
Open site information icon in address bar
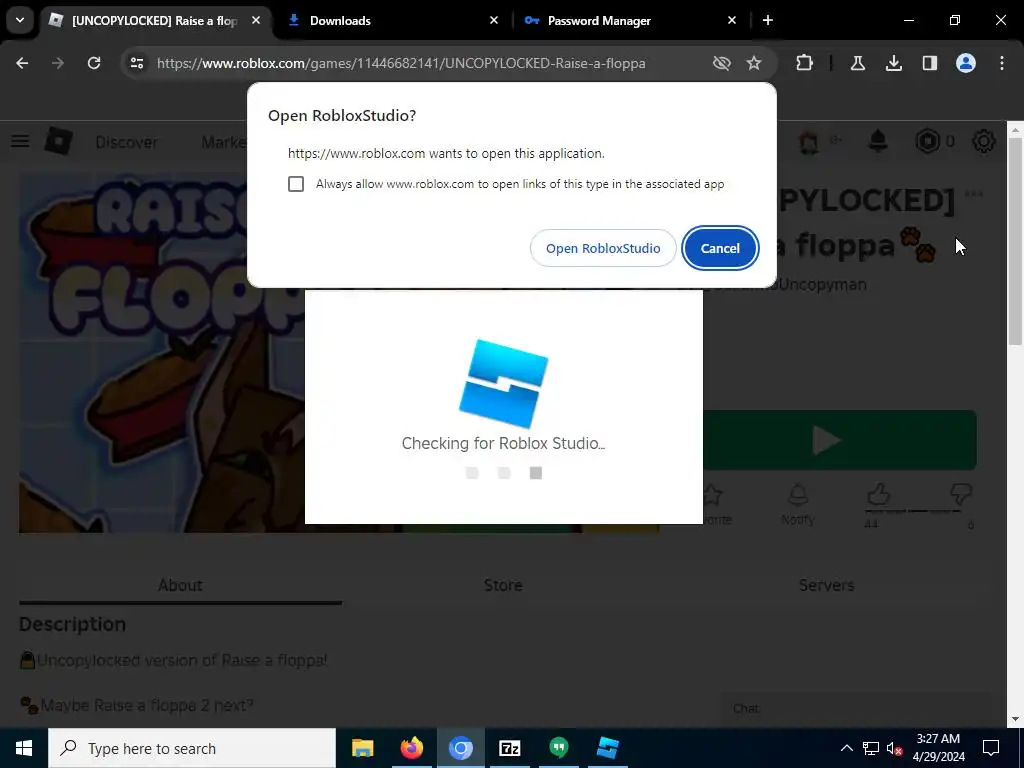click(x=136, y=63)
